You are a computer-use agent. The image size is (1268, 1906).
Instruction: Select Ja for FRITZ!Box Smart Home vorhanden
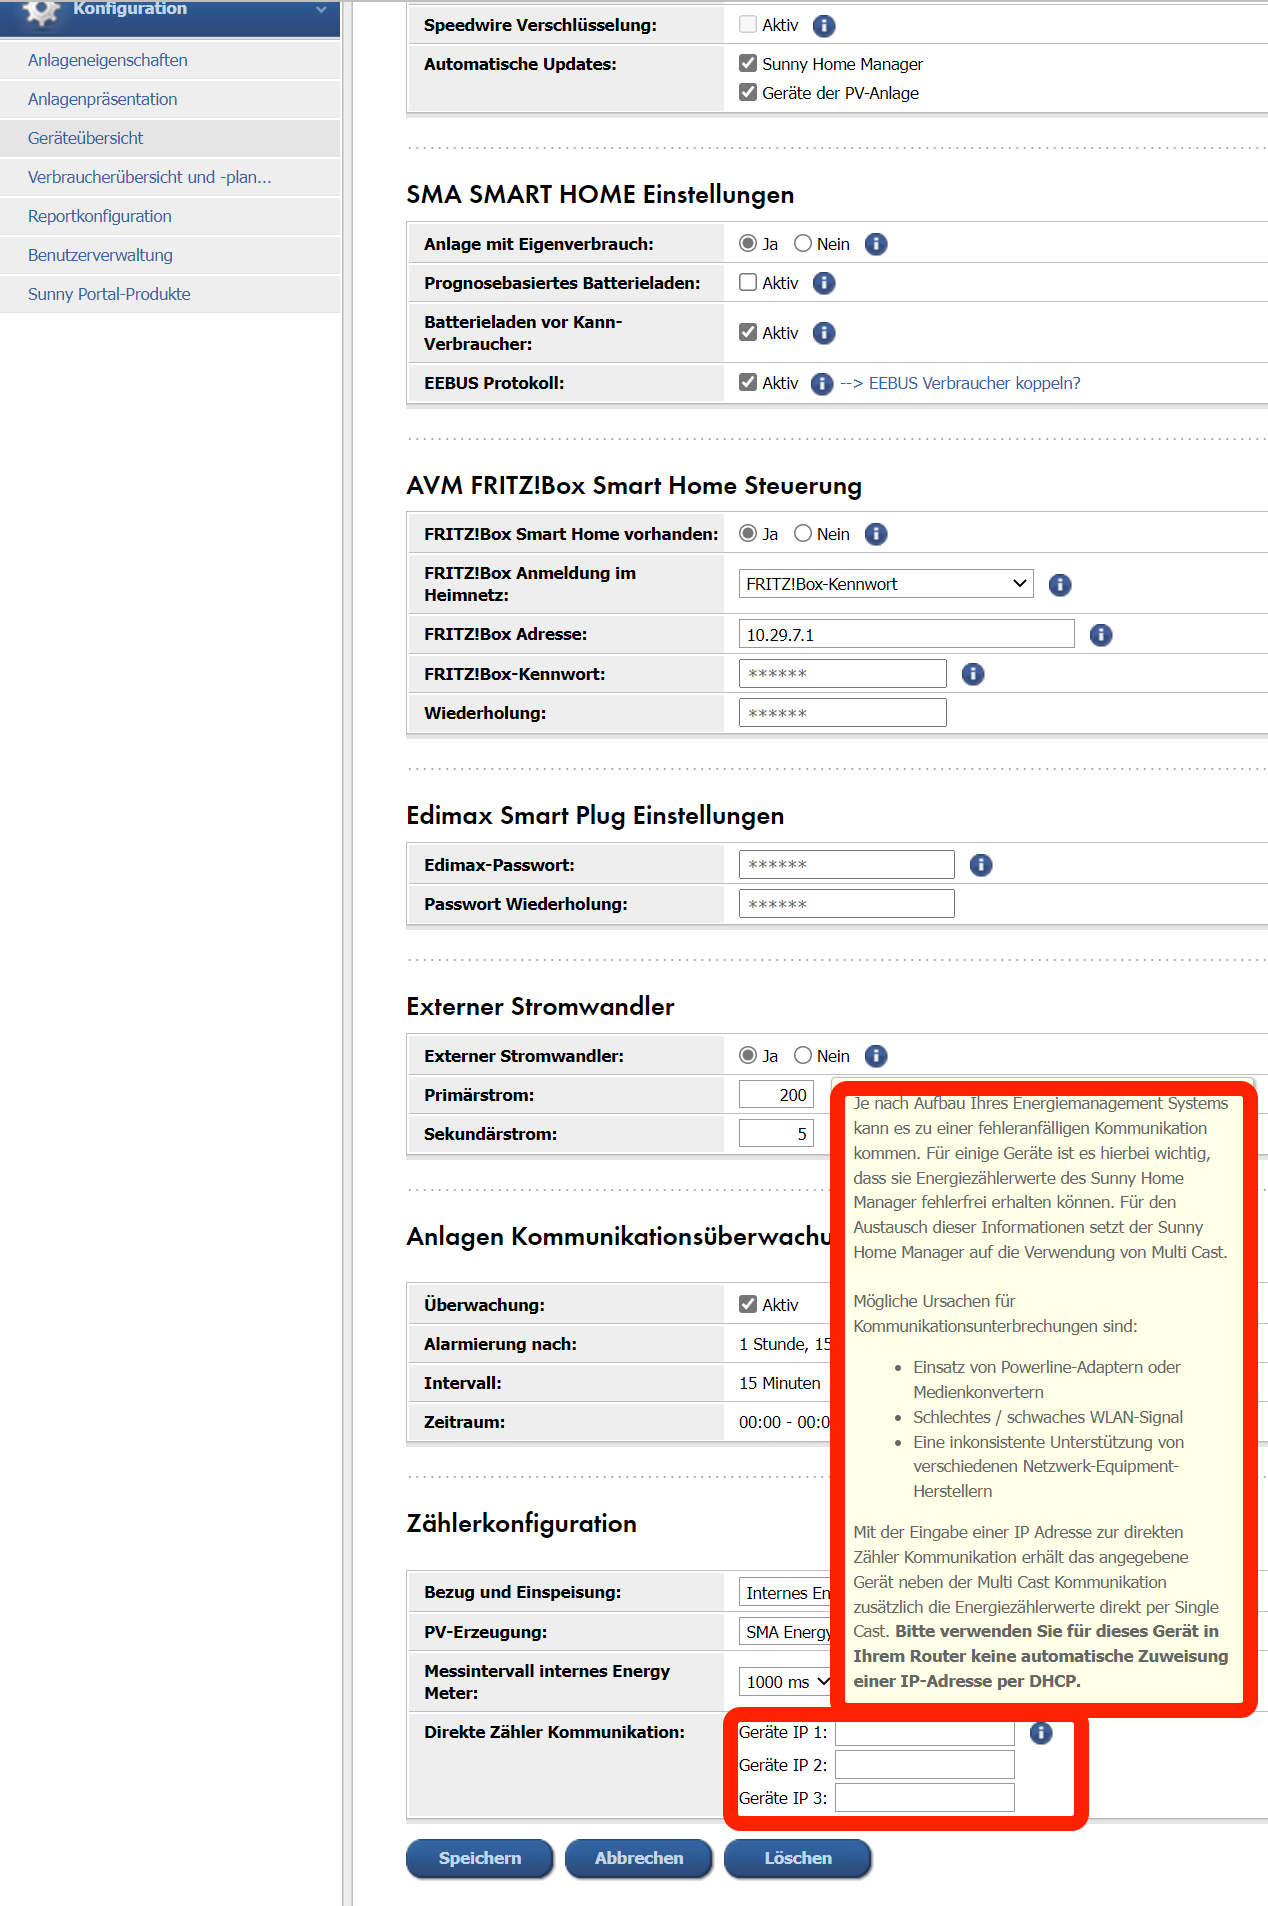(x=748, y=533)
